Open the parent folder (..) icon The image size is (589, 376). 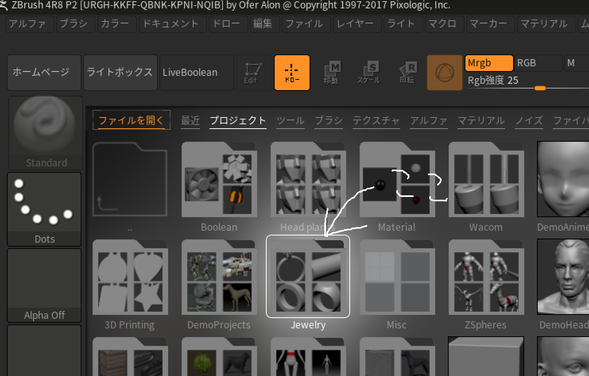coord(130,180)
